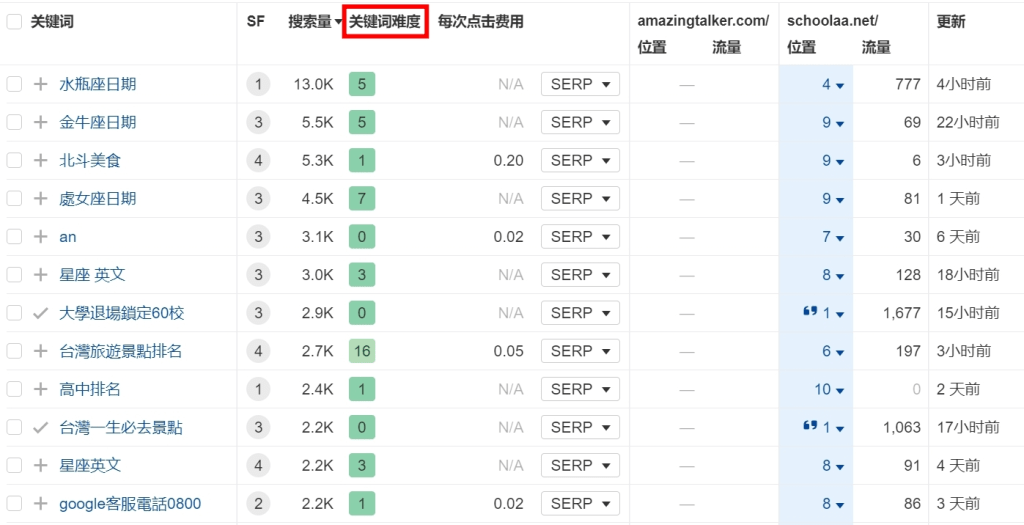Open position 6 dropdown for 台灣旅遊景點排名
This screenshot has height=525, width=1024.
[833, 352]
